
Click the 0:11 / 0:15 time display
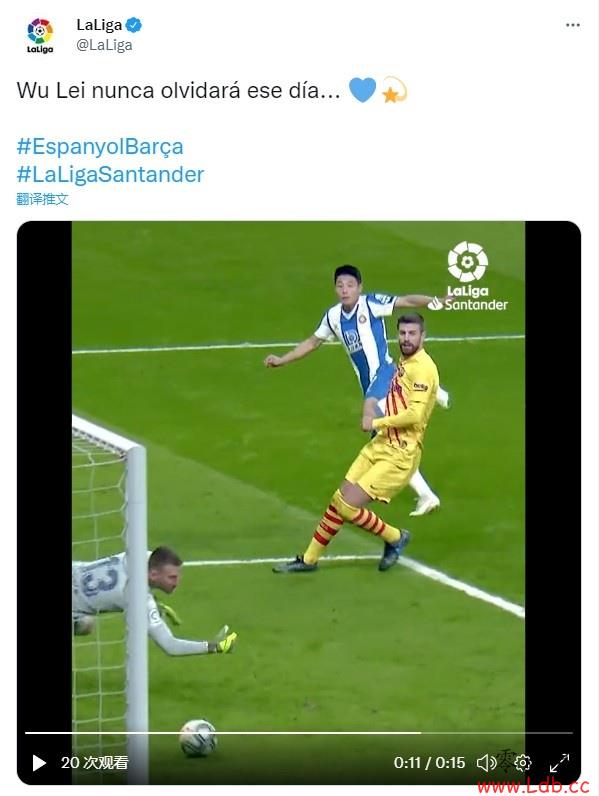pyautogui.click(x=429, y=762)
